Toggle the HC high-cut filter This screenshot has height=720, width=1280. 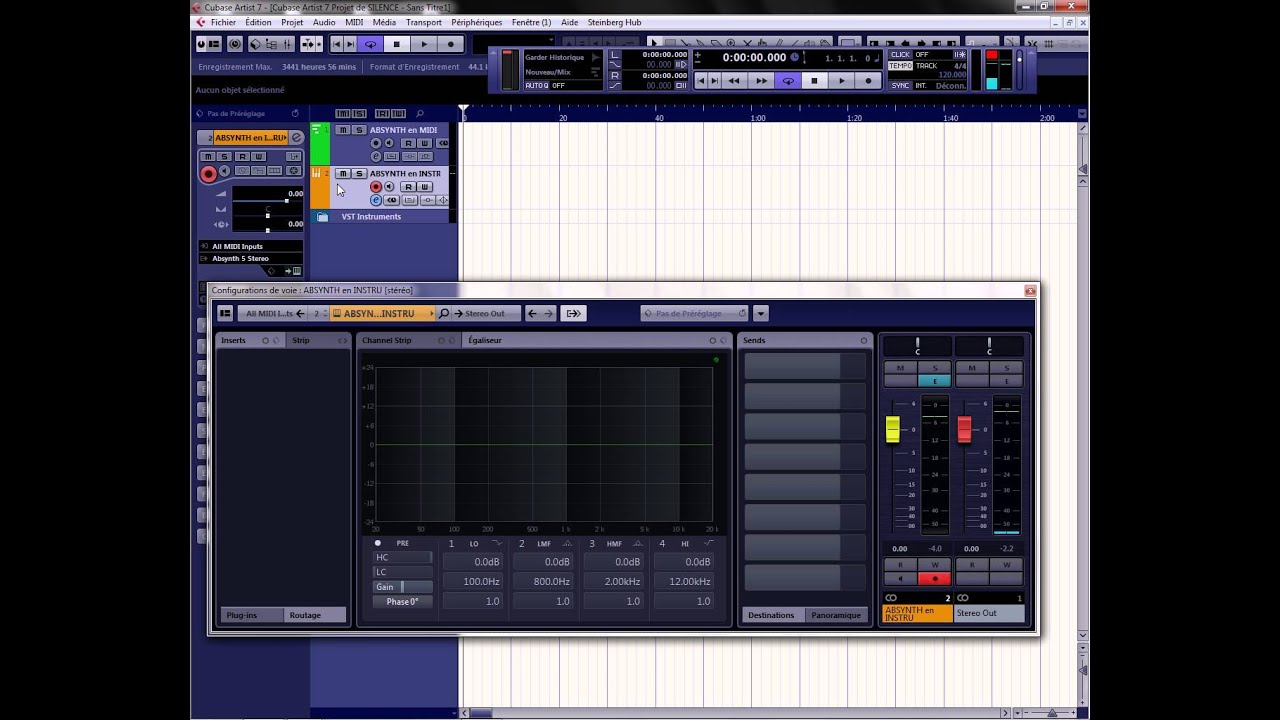coord(402,558)
